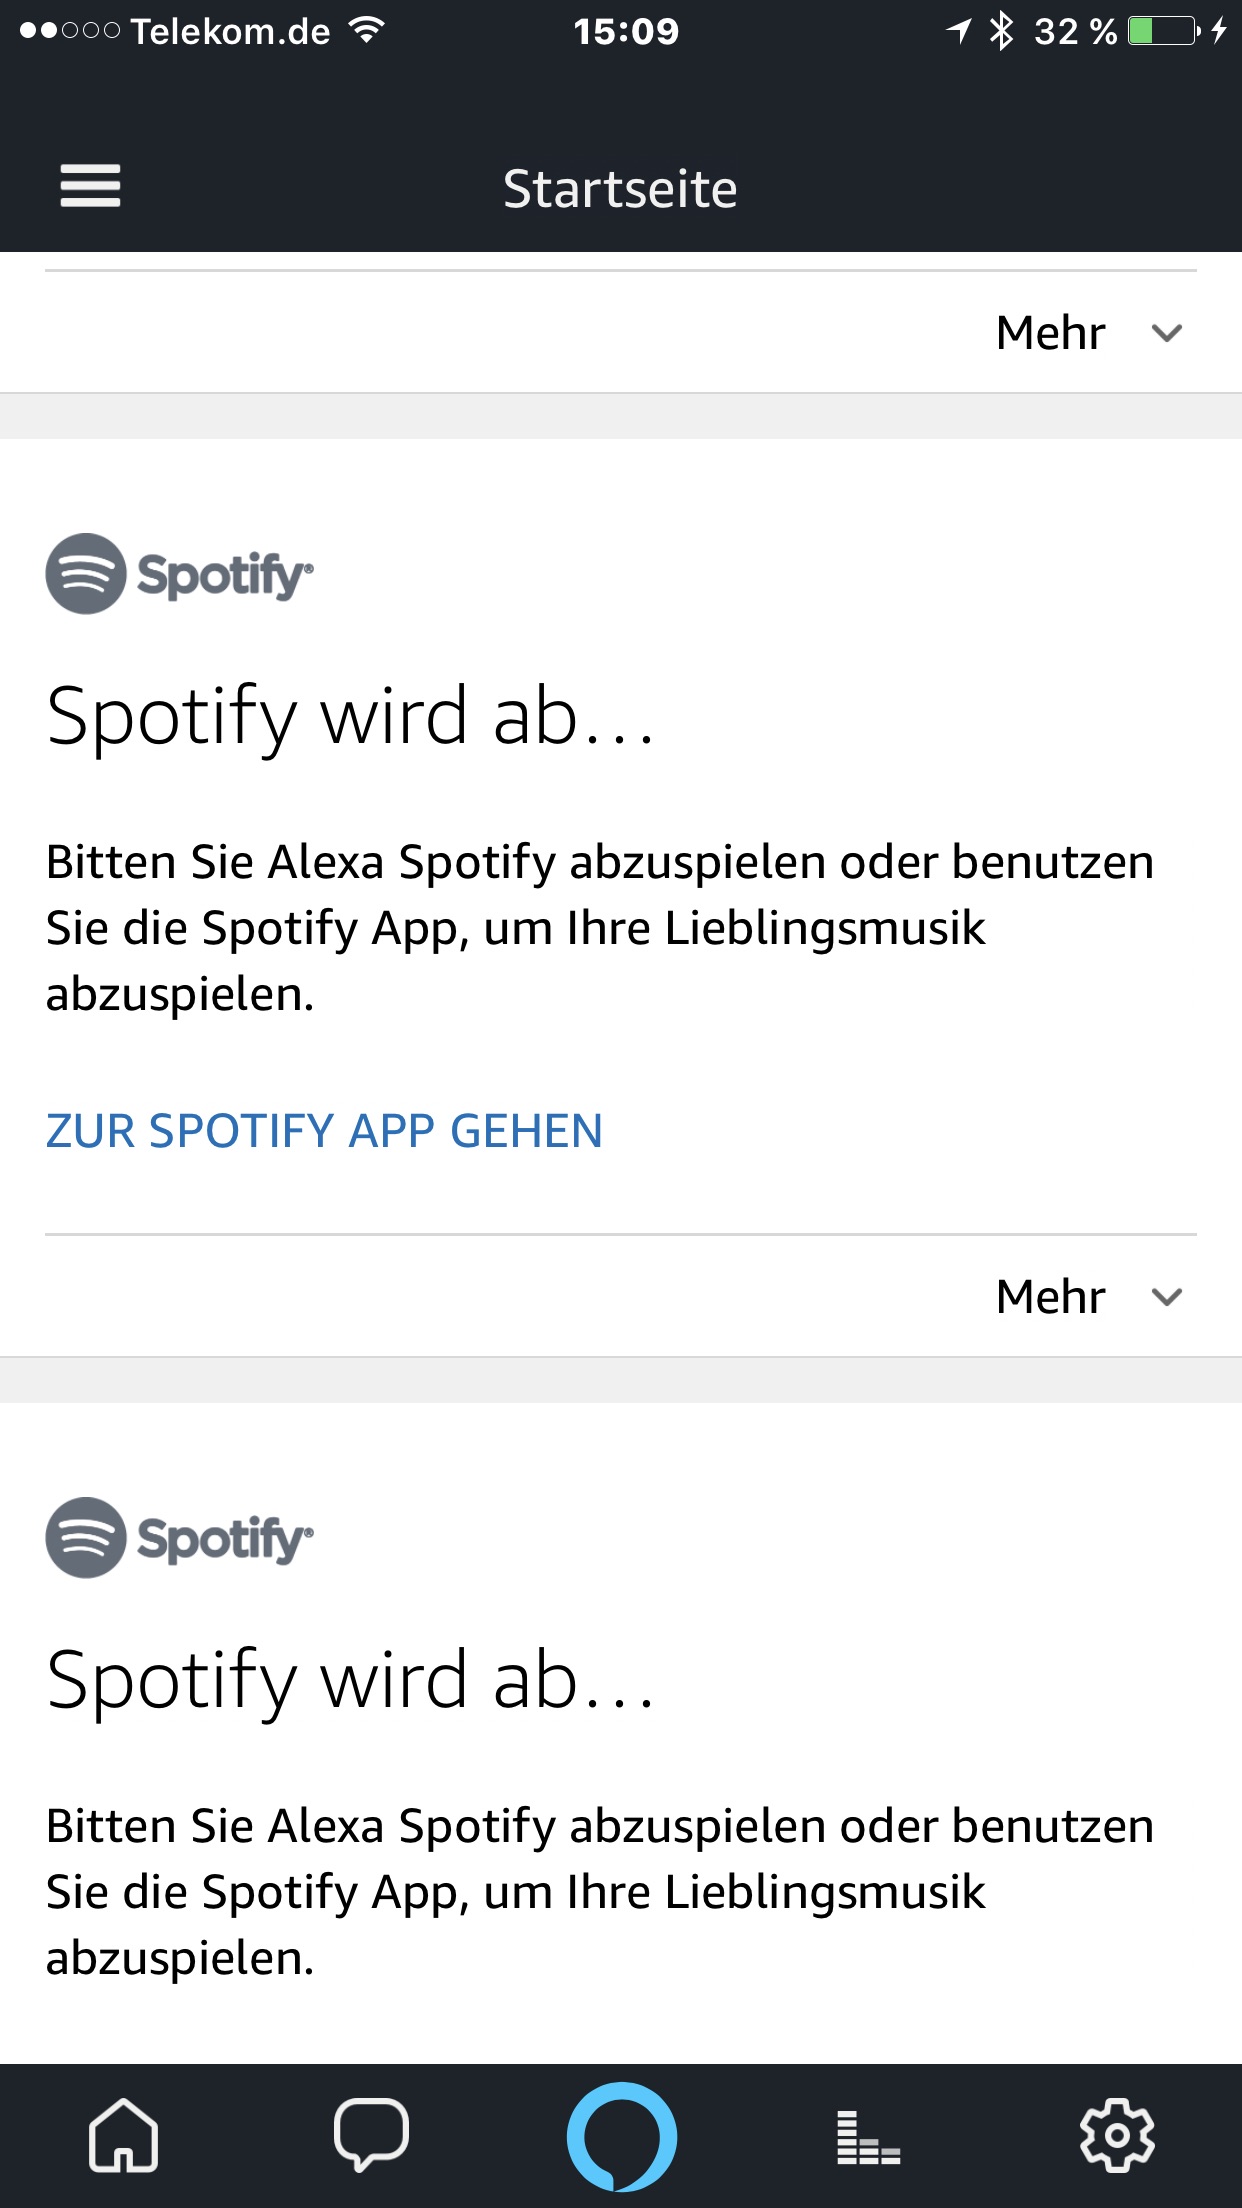This screenshot has width=1242, height=2208.
Task: Follow the ZUR SPOTIFY APP GEHEN link
Action: click(x=324, y=1131)
